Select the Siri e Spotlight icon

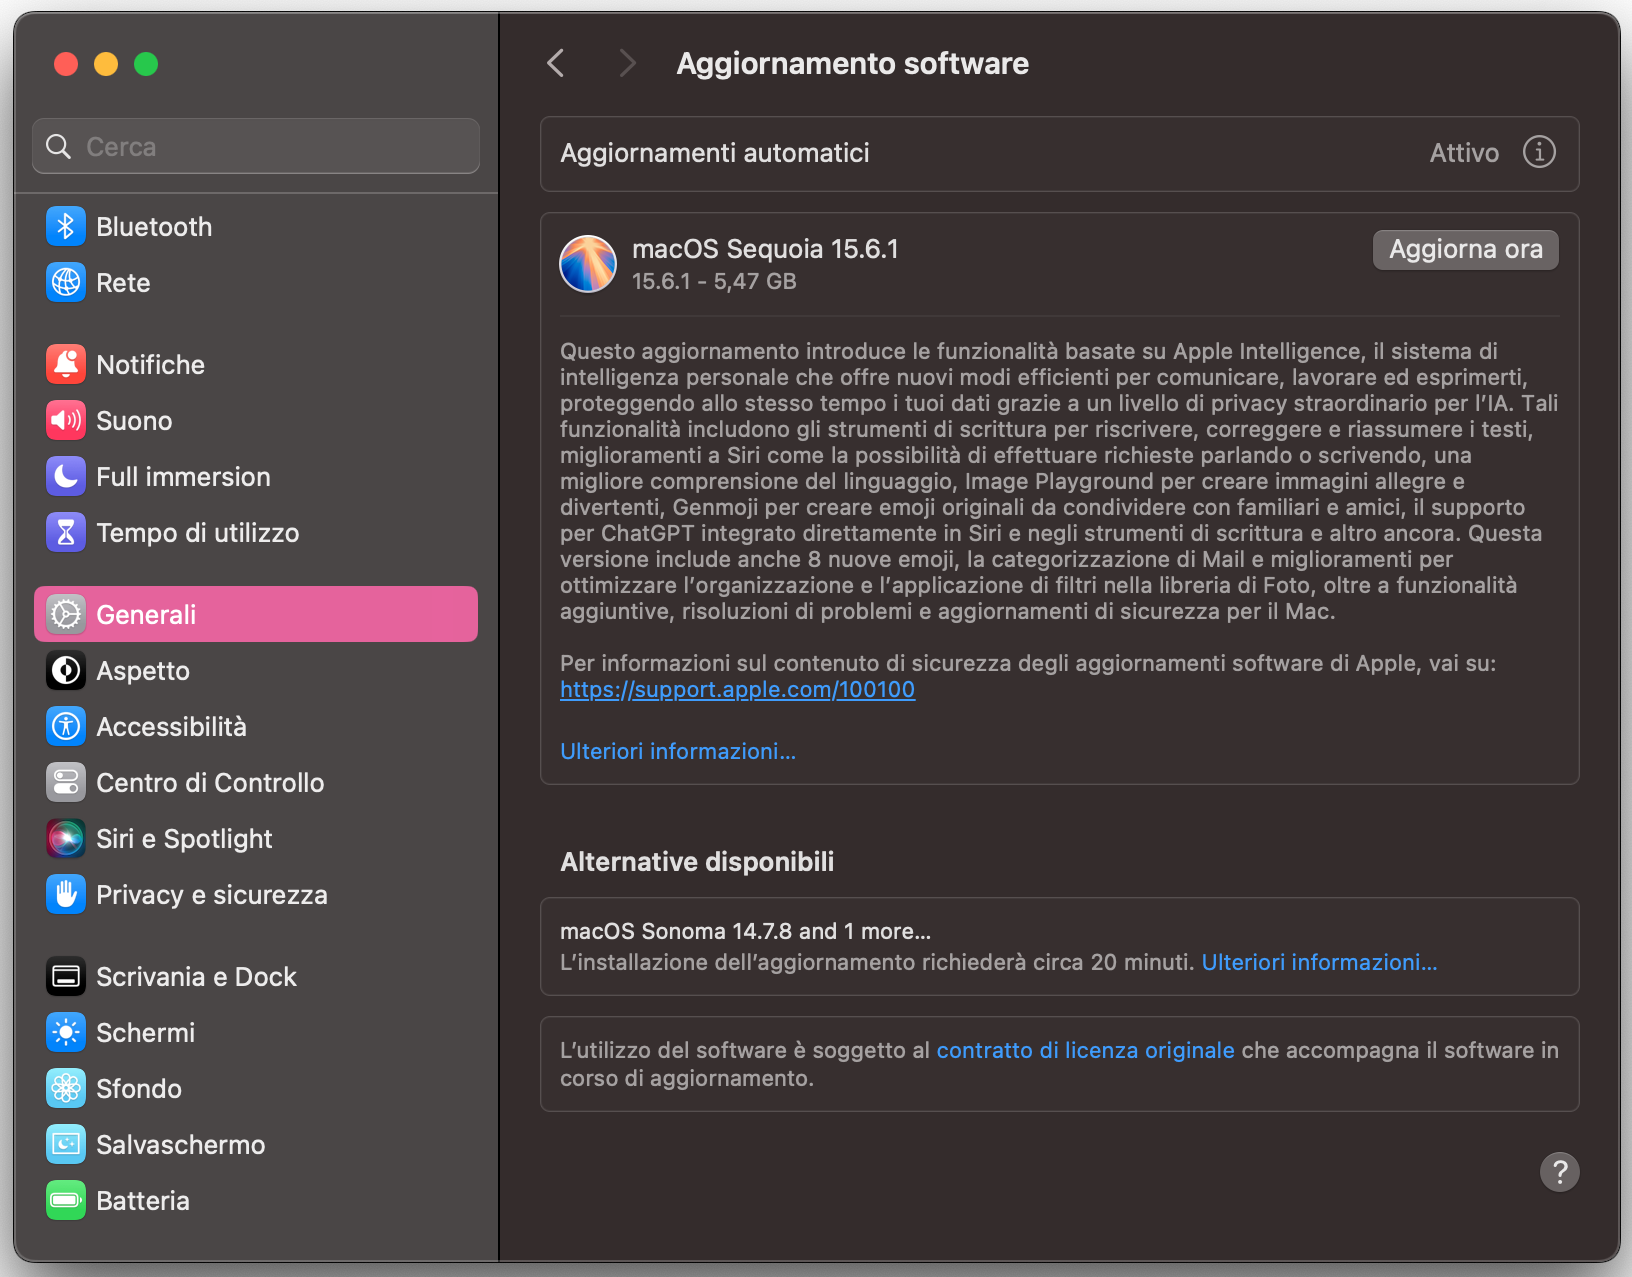coord(64,838)
